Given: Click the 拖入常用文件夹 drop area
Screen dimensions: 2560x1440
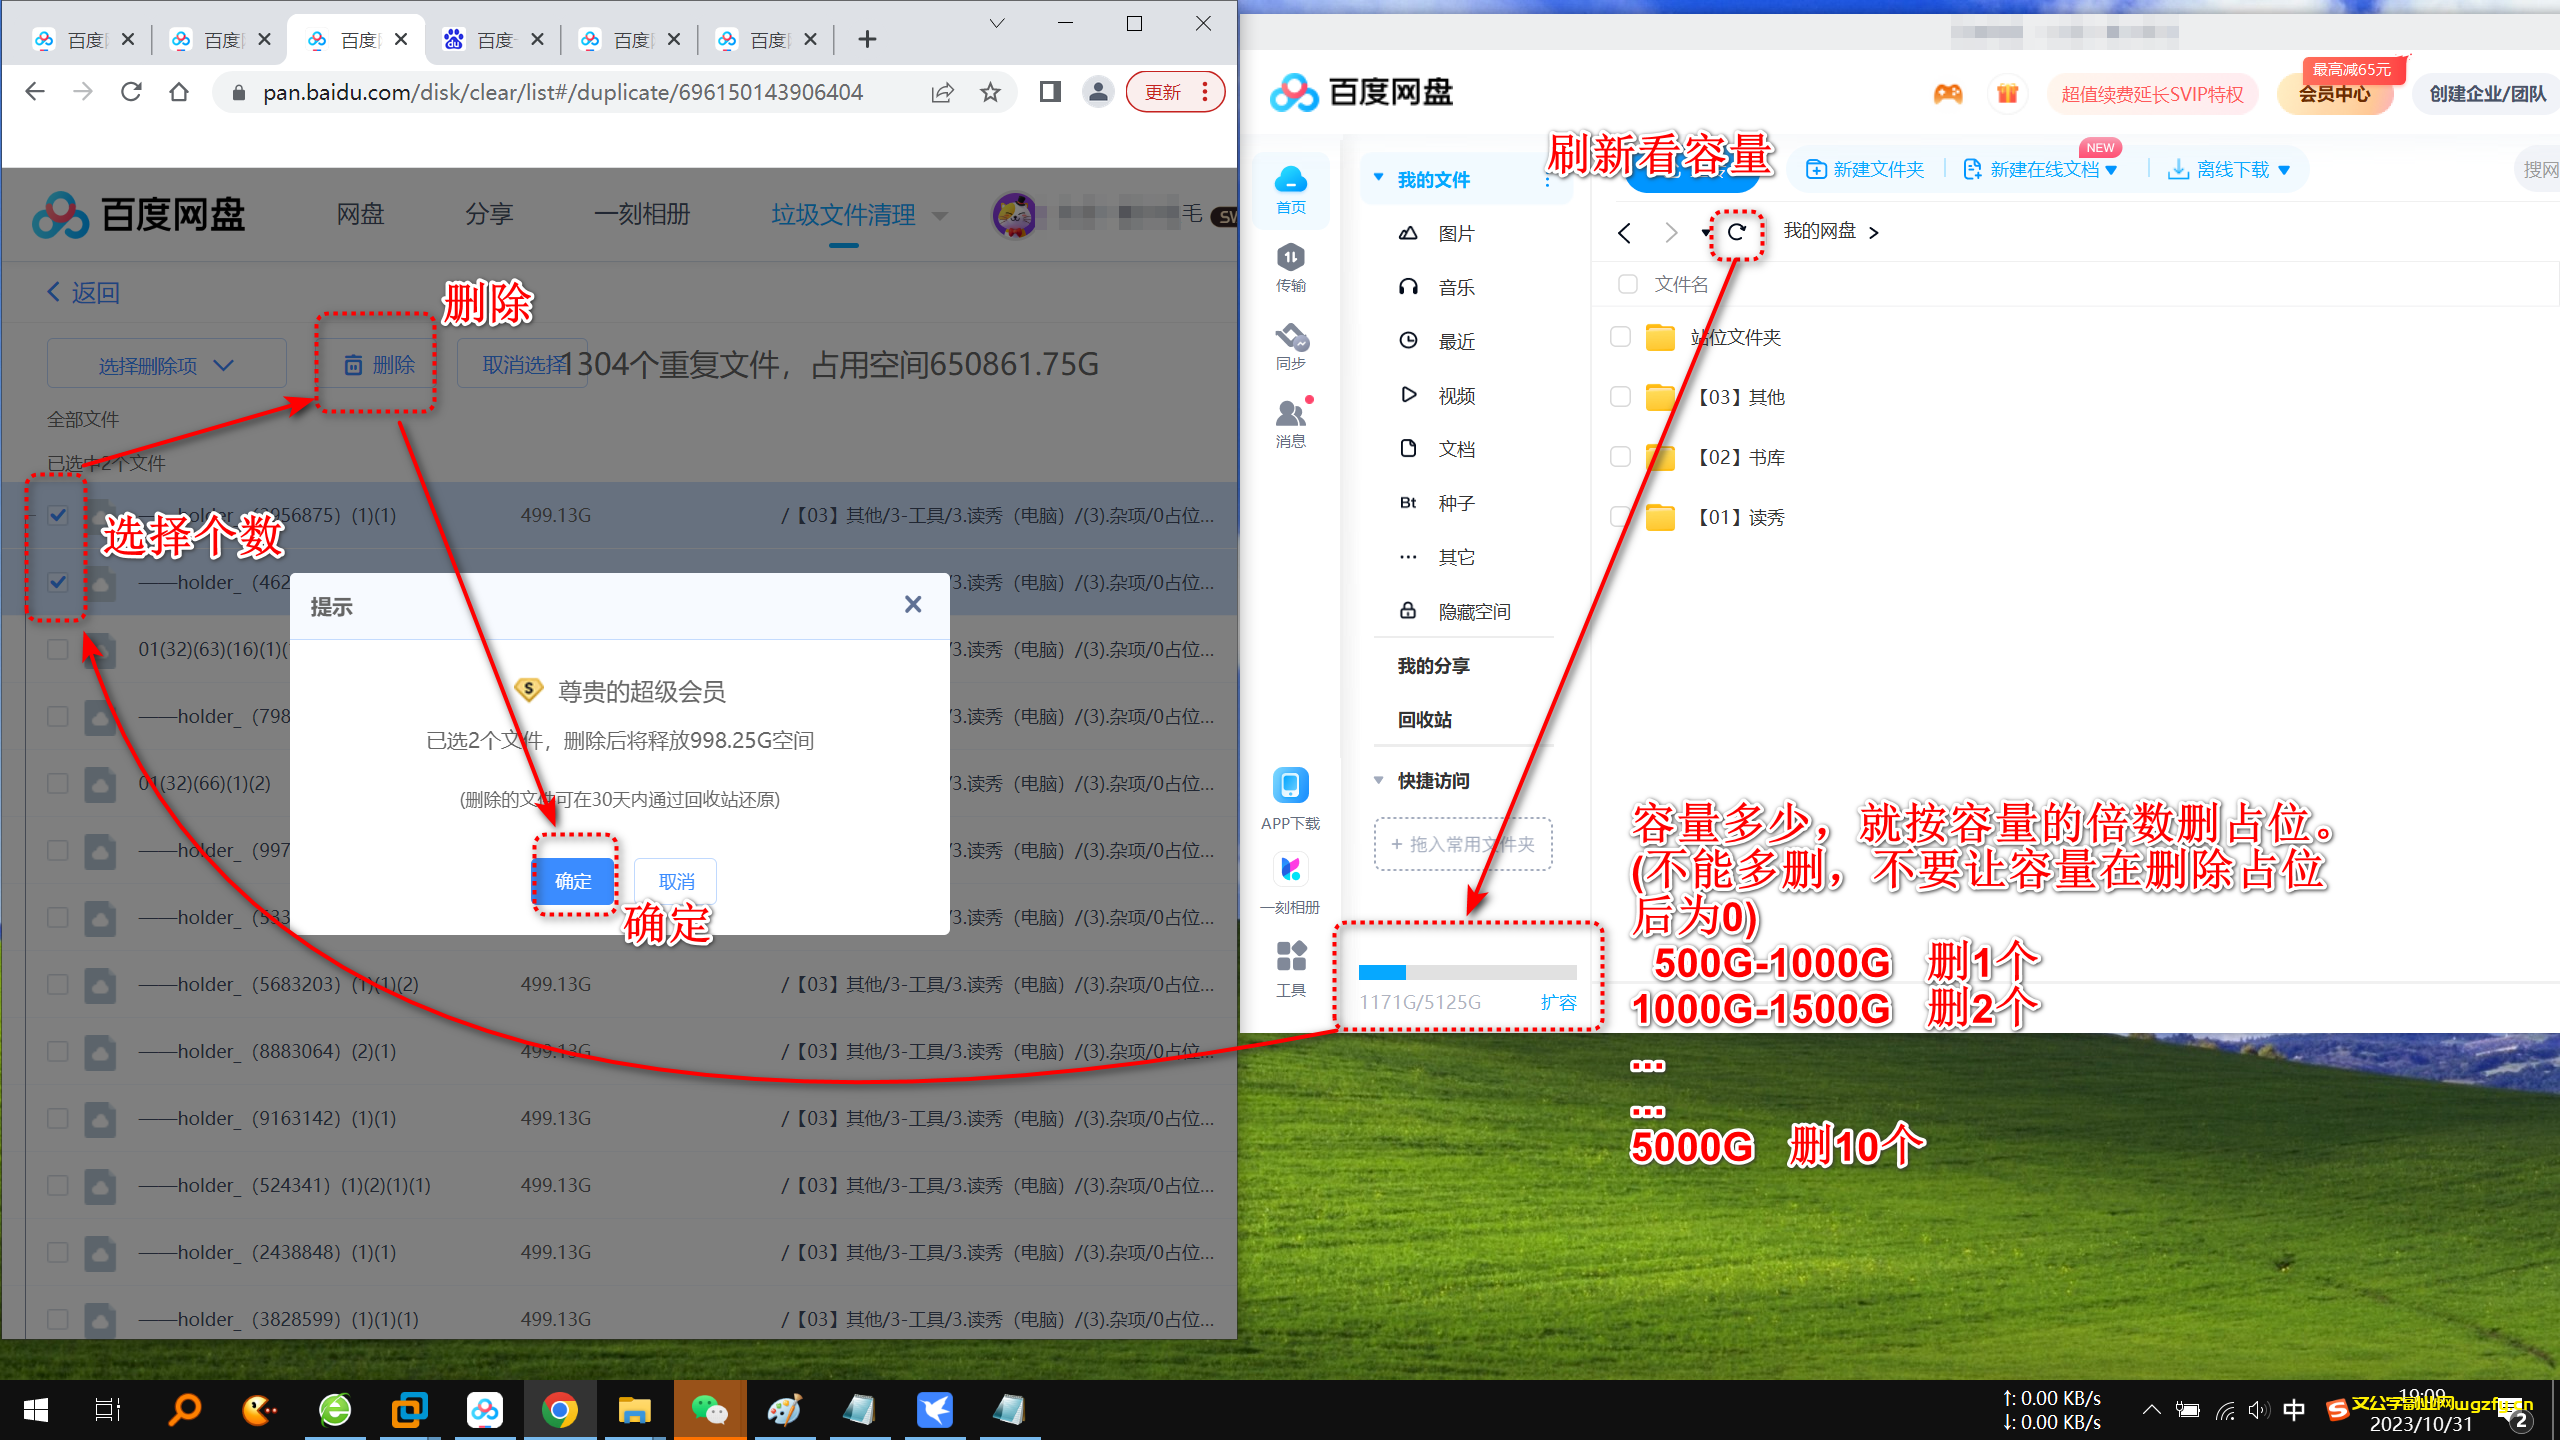Looking at the screenshot, I should [1463, 844].
